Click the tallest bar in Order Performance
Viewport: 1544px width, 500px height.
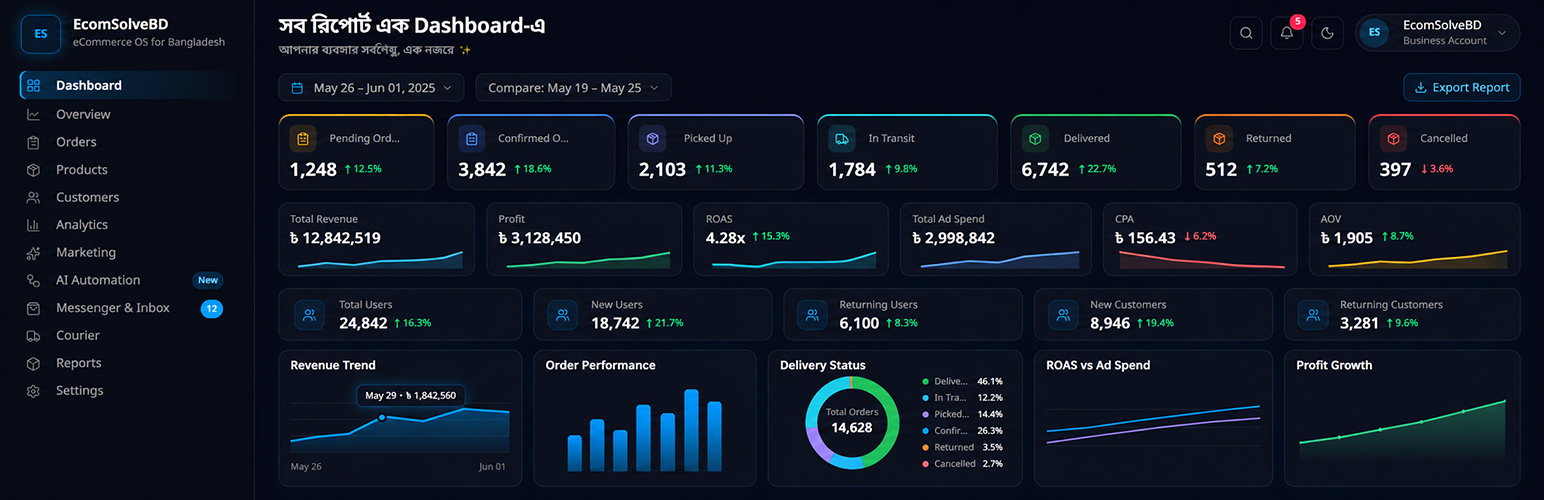[x=691, y=430]
